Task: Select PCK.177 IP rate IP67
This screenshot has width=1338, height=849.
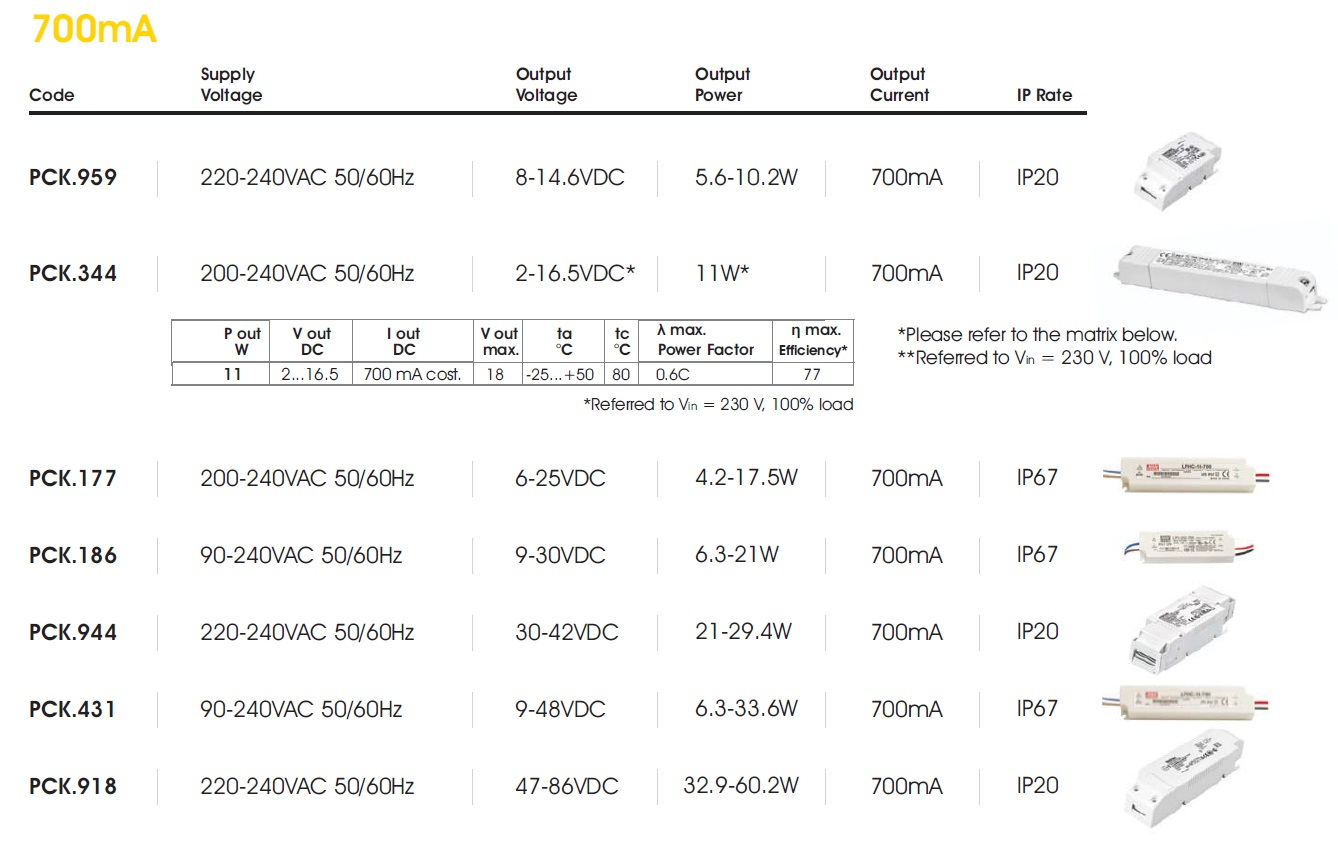Action: tap(1037, 478)
